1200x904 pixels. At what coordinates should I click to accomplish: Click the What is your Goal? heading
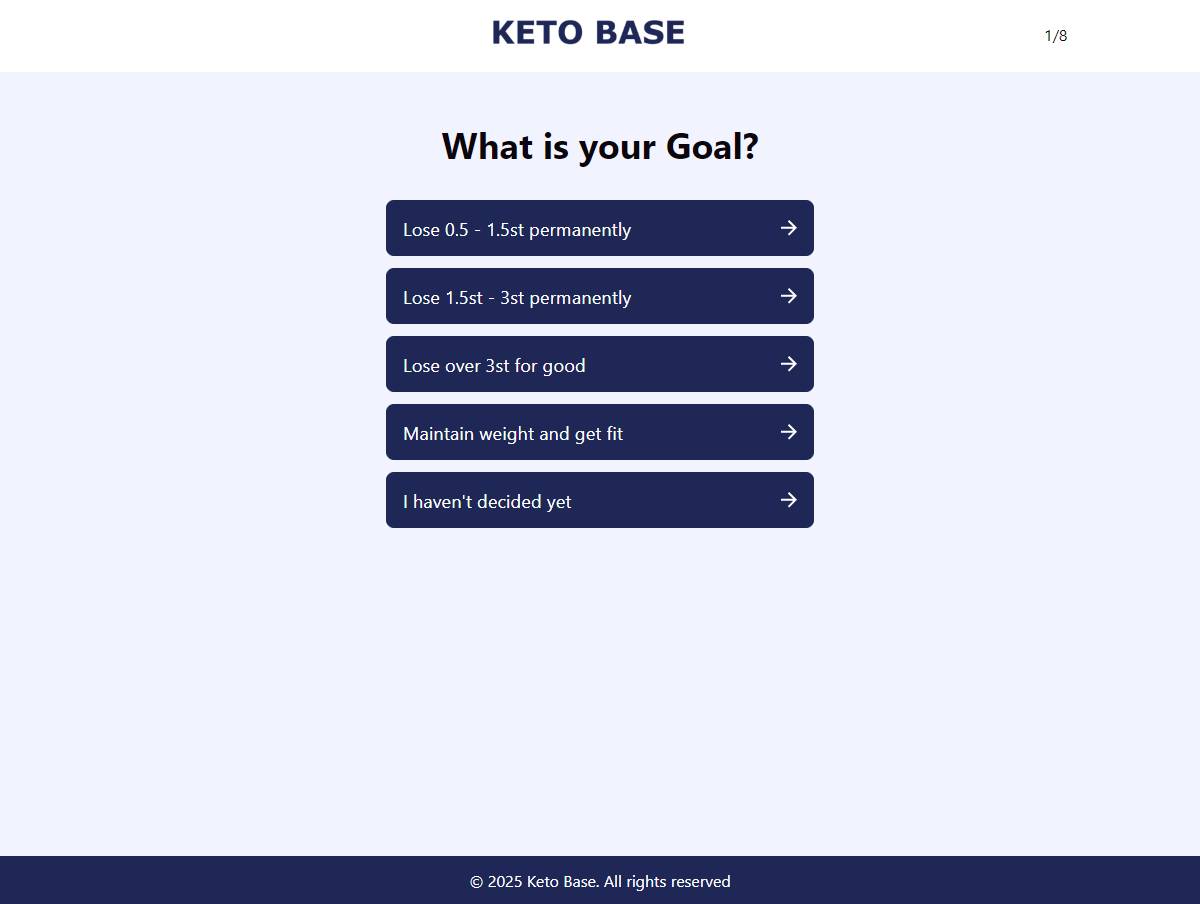point(600,147)
